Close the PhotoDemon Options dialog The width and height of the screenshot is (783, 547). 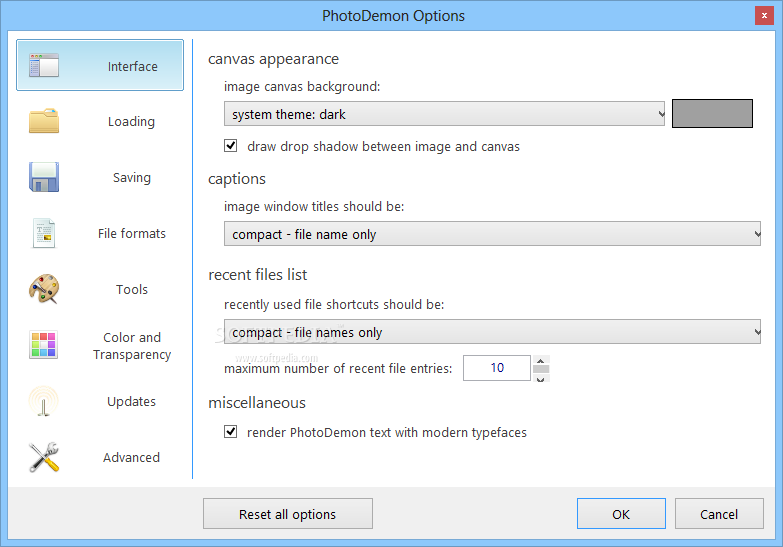(764, 15)
